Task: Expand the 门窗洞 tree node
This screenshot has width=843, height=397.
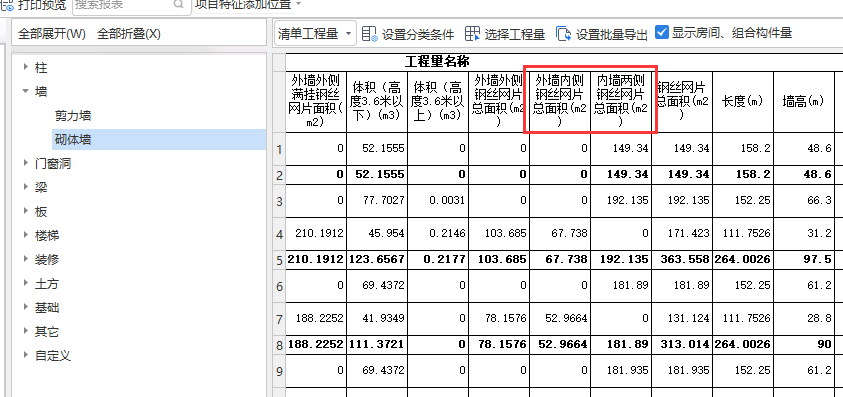Action: coord(25,163)
